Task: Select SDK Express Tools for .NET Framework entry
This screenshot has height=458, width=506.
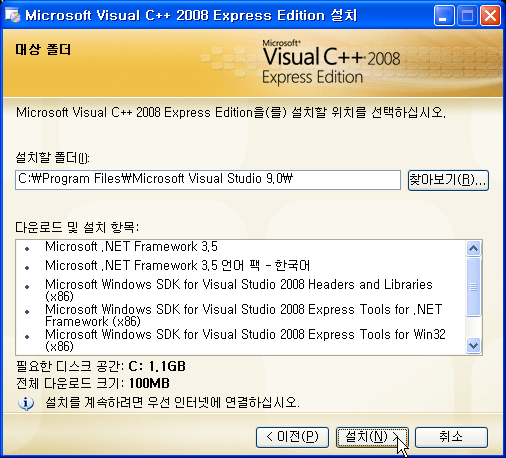Action: 243,315
